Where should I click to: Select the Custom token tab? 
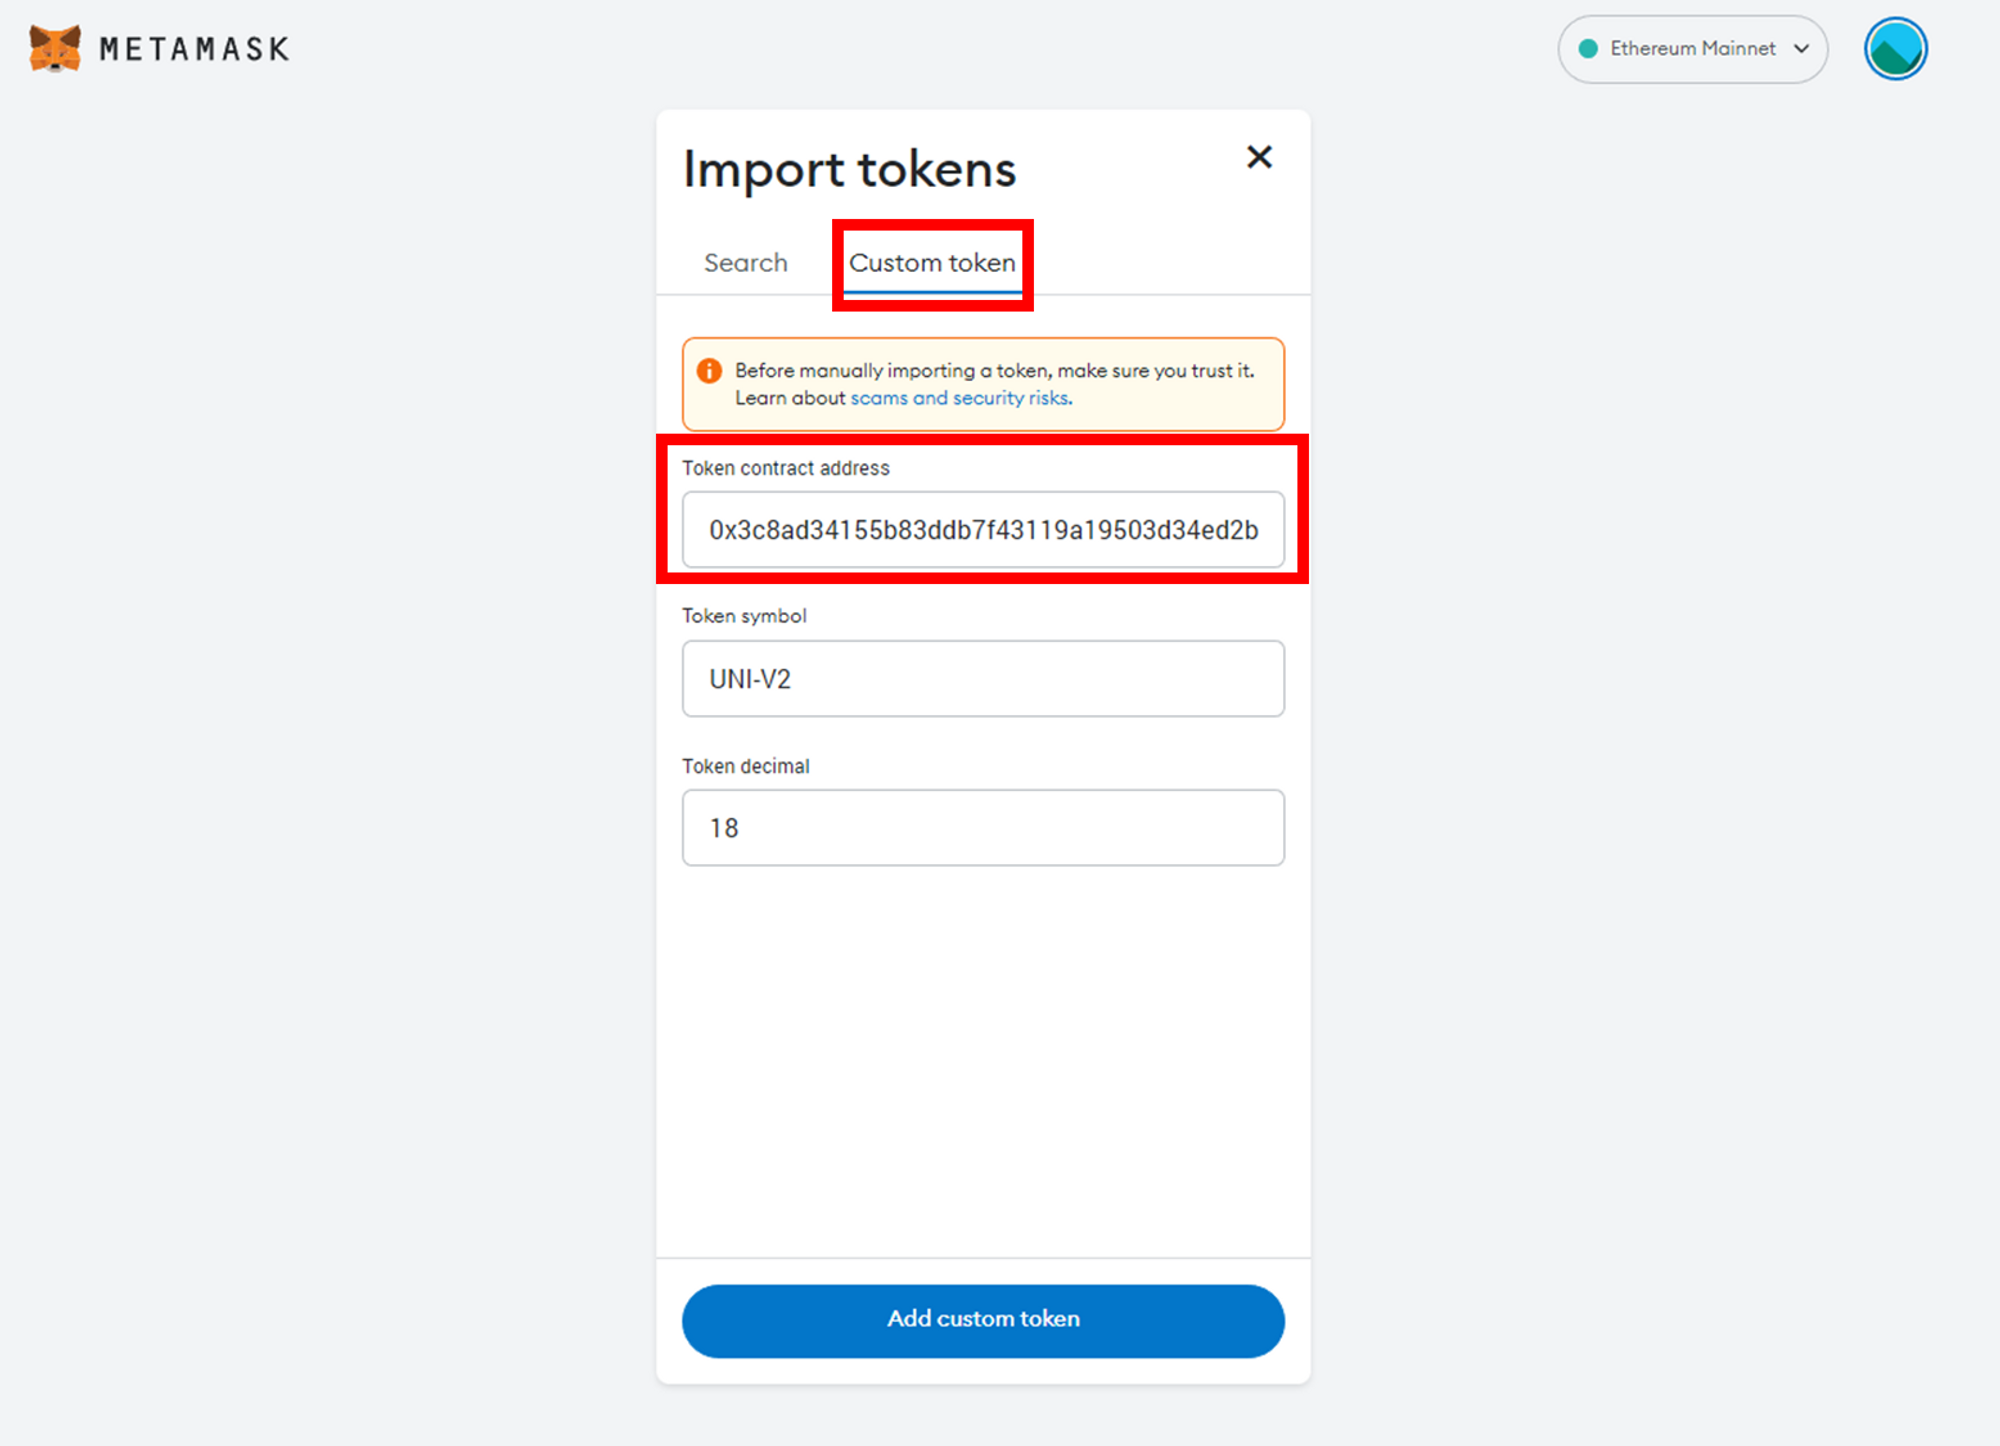pos(932,263)
